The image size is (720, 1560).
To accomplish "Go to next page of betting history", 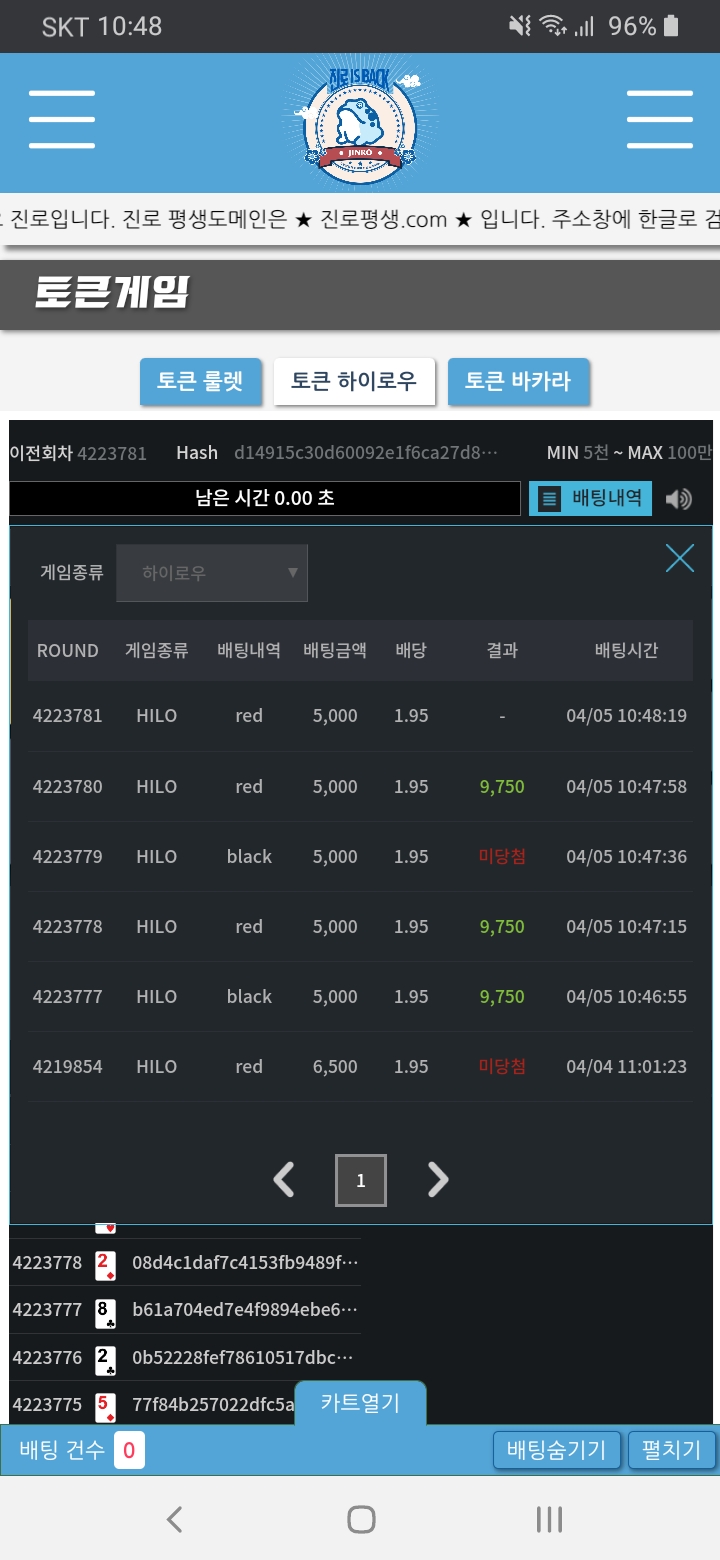I will tap(438, 1180).
